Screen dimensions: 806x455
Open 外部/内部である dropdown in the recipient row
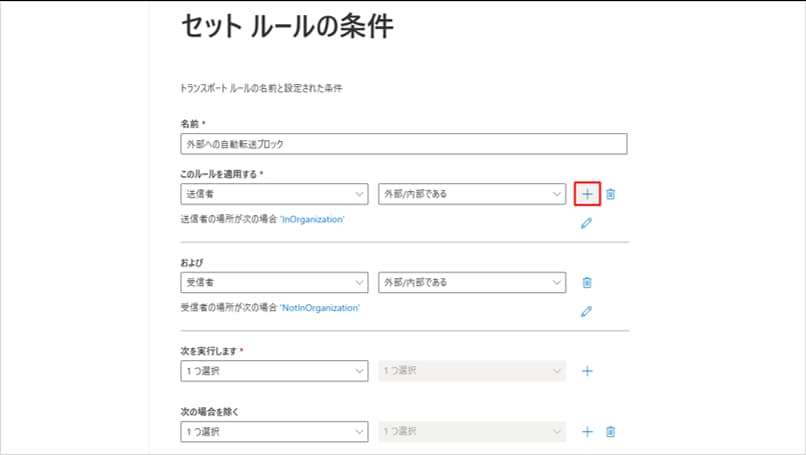tap(472, 283)
